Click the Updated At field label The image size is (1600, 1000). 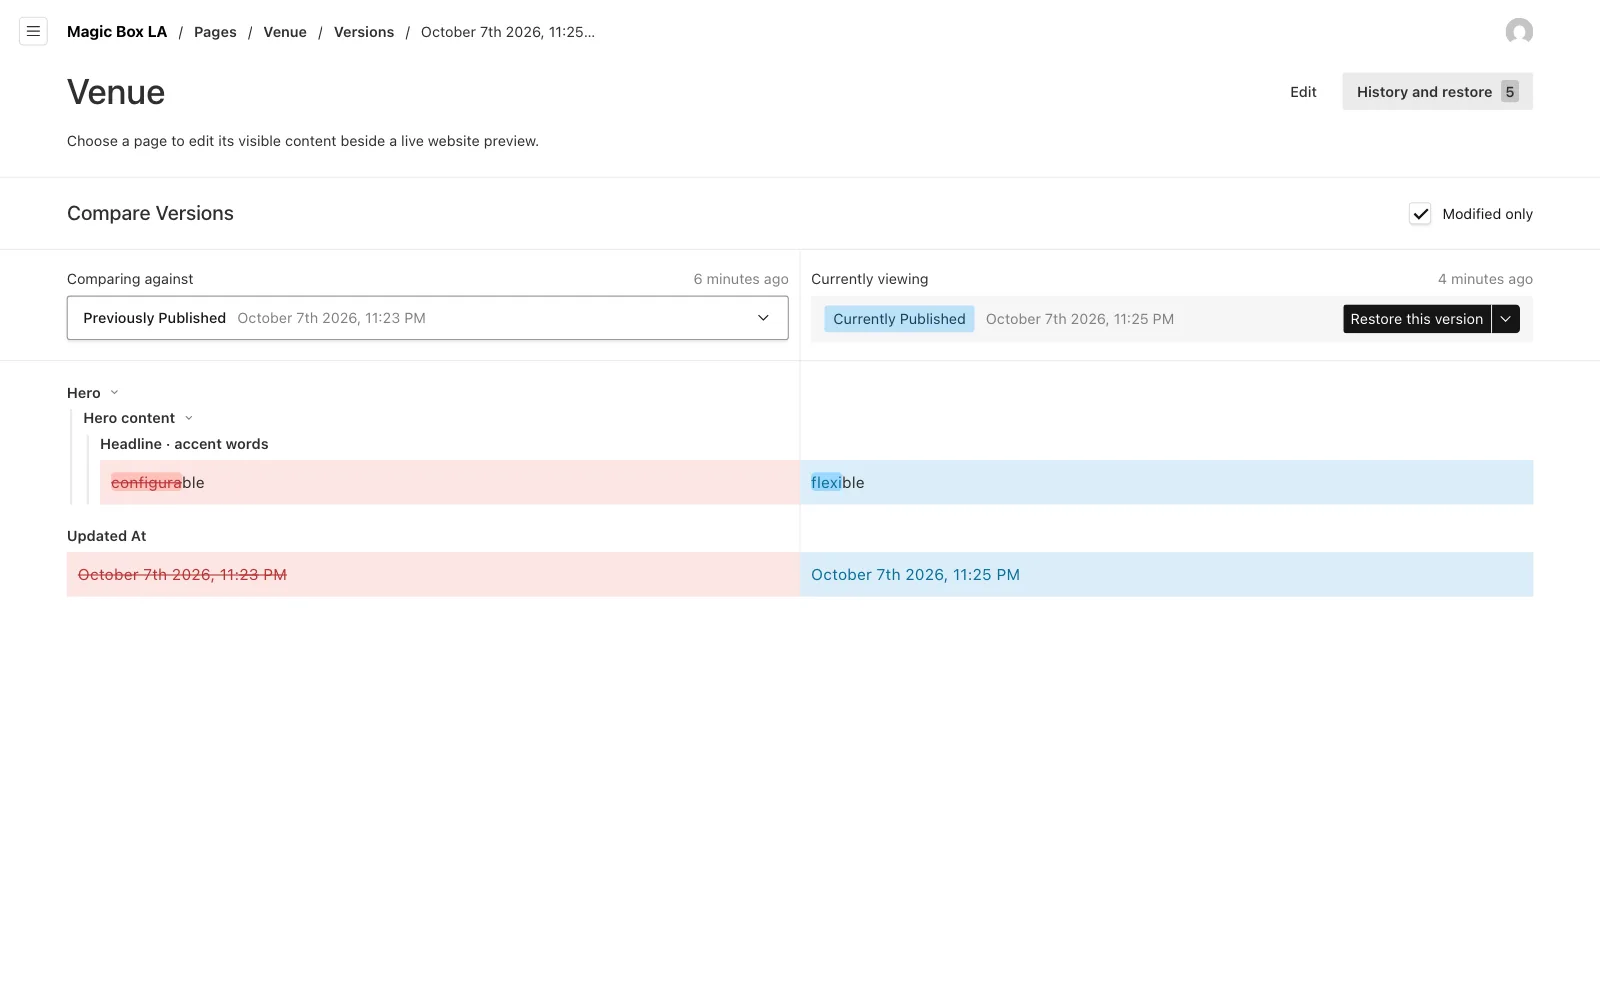[106, 536]
